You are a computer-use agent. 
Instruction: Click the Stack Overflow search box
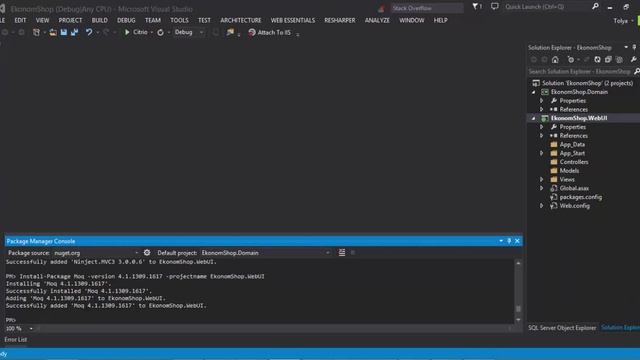click(426, 8)
